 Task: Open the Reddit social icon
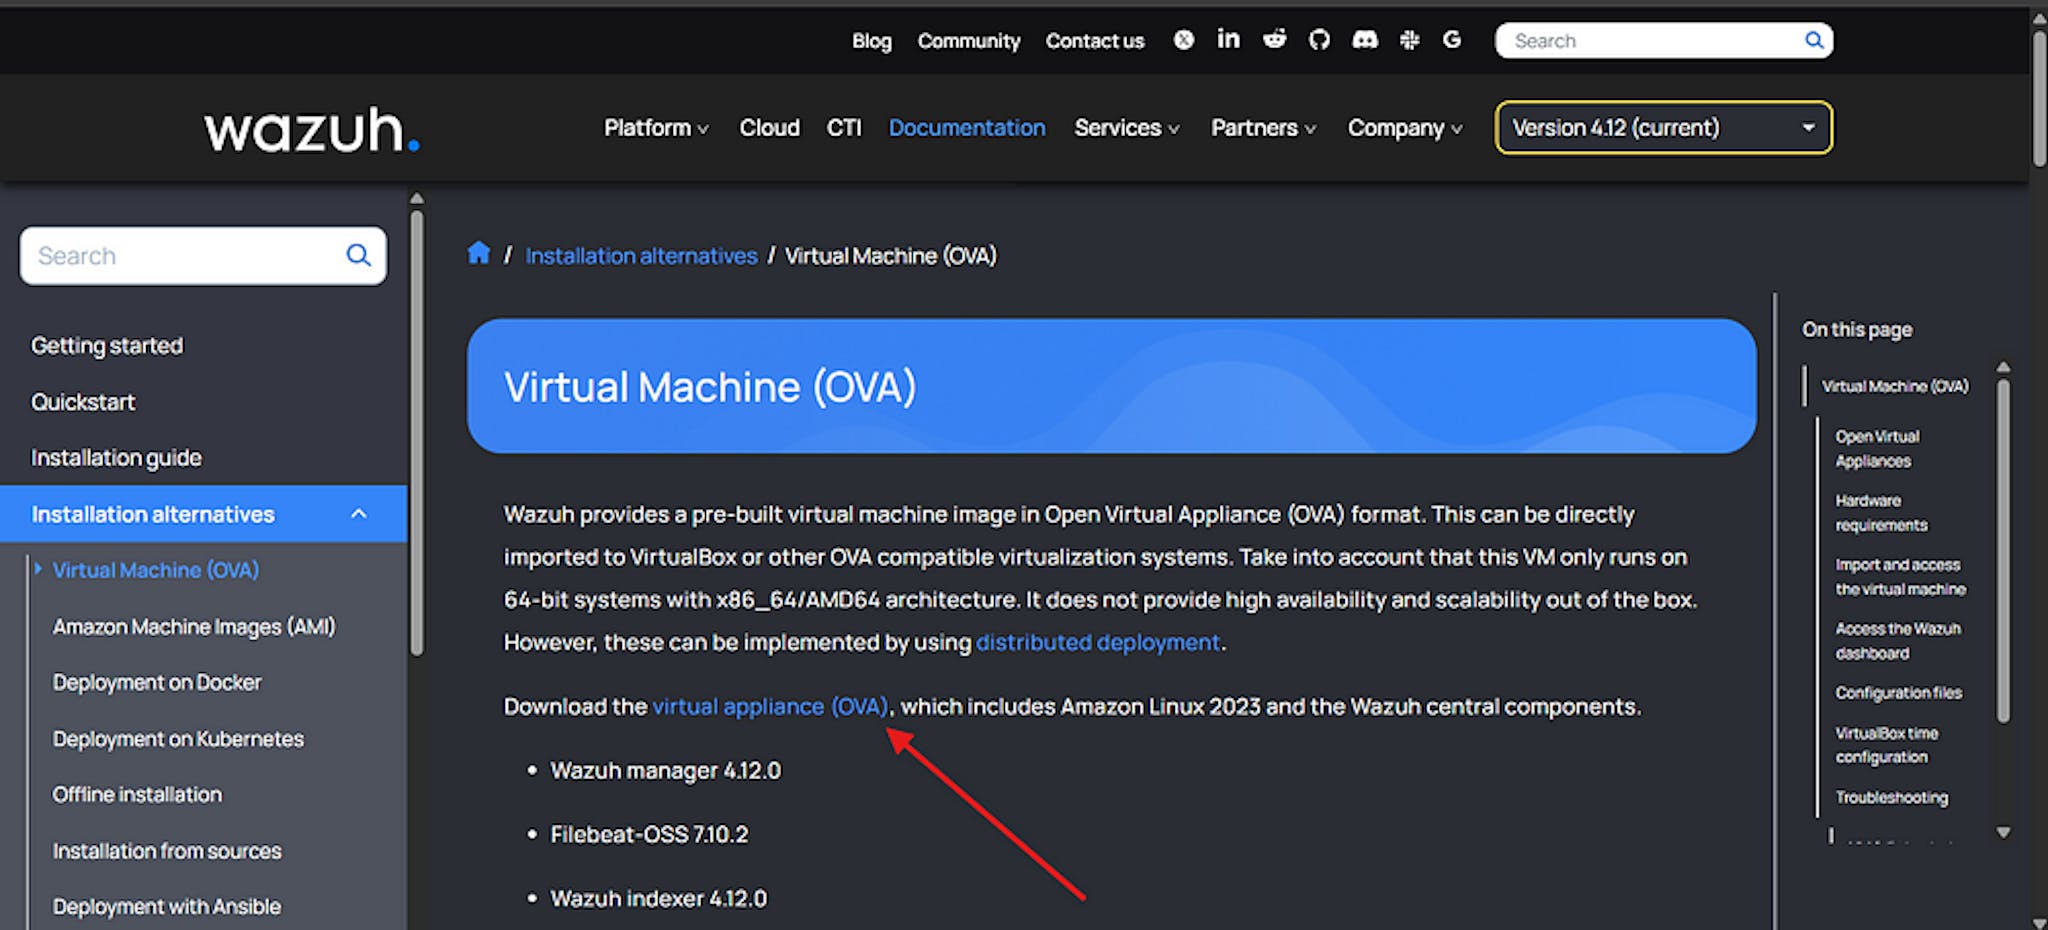pyautogui.click(x=1274, y=40)
